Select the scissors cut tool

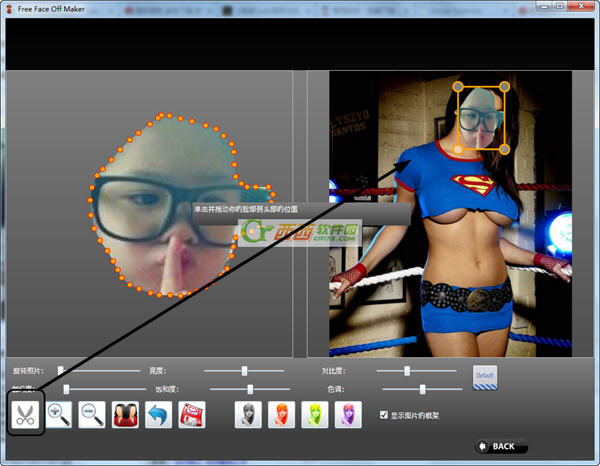[26, 415]
